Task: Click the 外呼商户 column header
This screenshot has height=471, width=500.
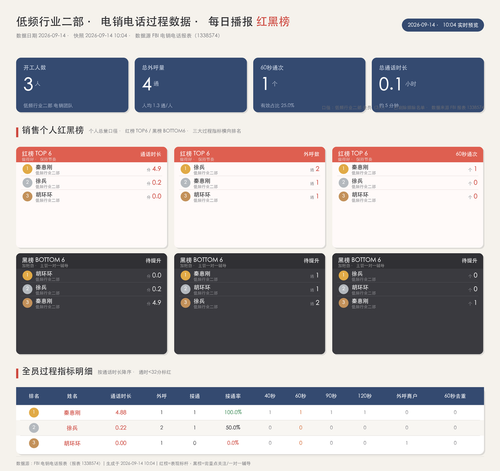Action: click(x=406, y=396)
